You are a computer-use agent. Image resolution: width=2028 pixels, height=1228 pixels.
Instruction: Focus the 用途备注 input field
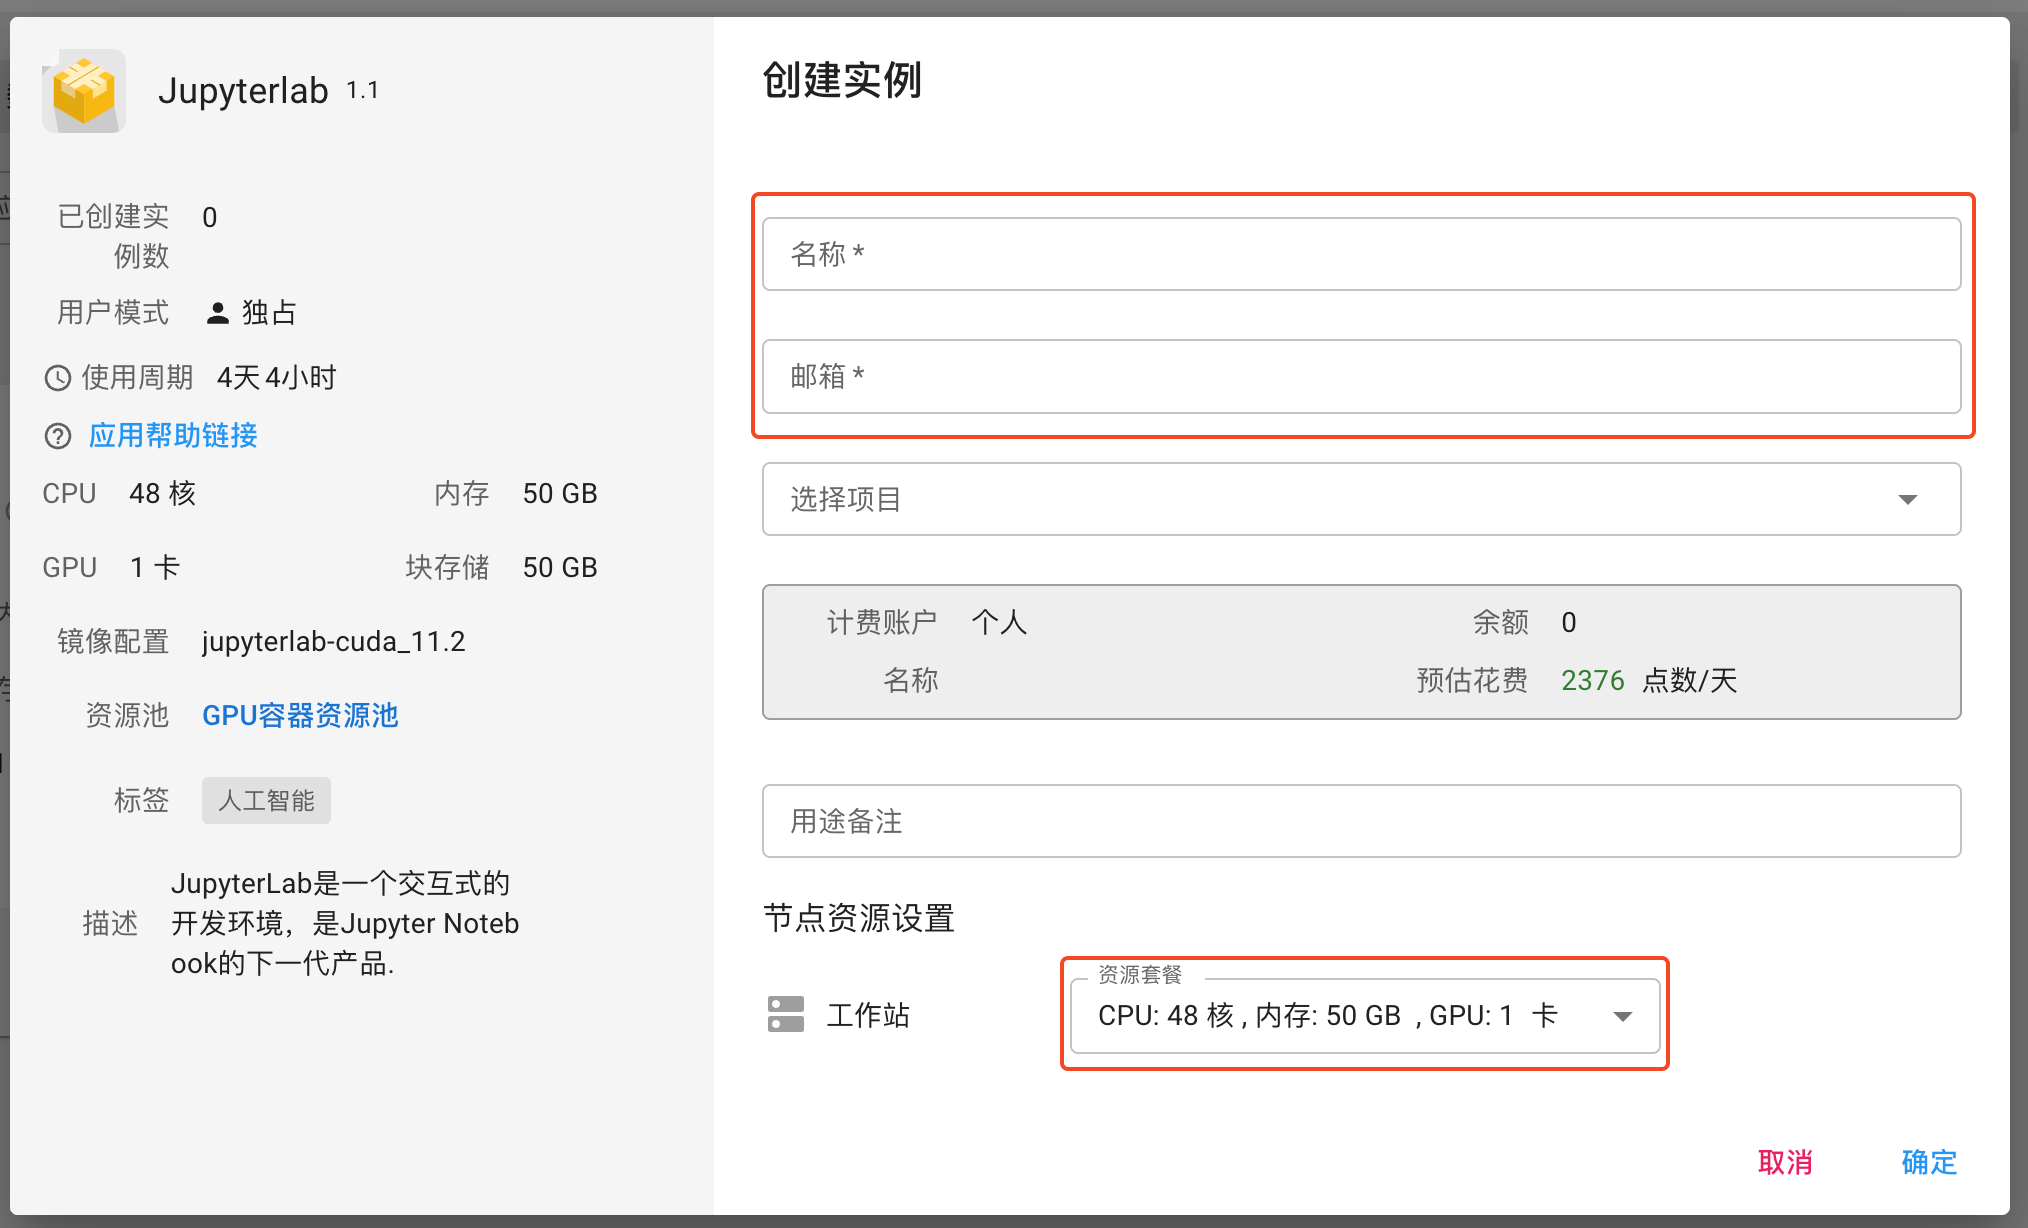tap(1361, 821)
